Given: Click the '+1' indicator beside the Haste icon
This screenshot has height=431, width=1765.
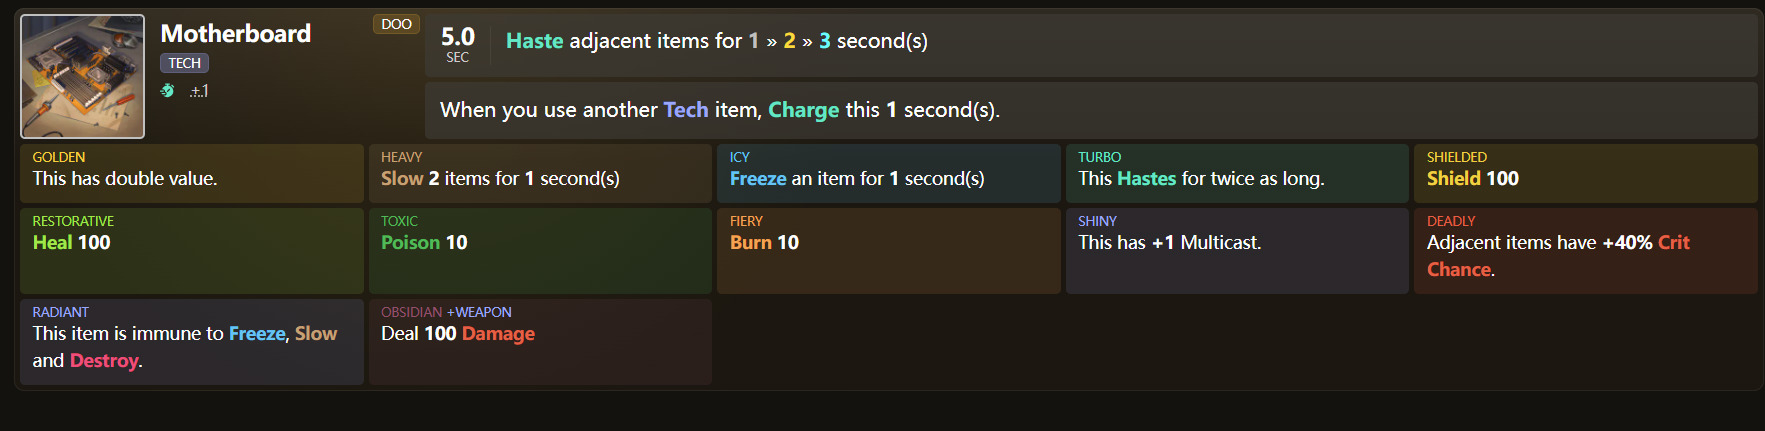Looking at the screenshot, I should [x=199, y=91].
